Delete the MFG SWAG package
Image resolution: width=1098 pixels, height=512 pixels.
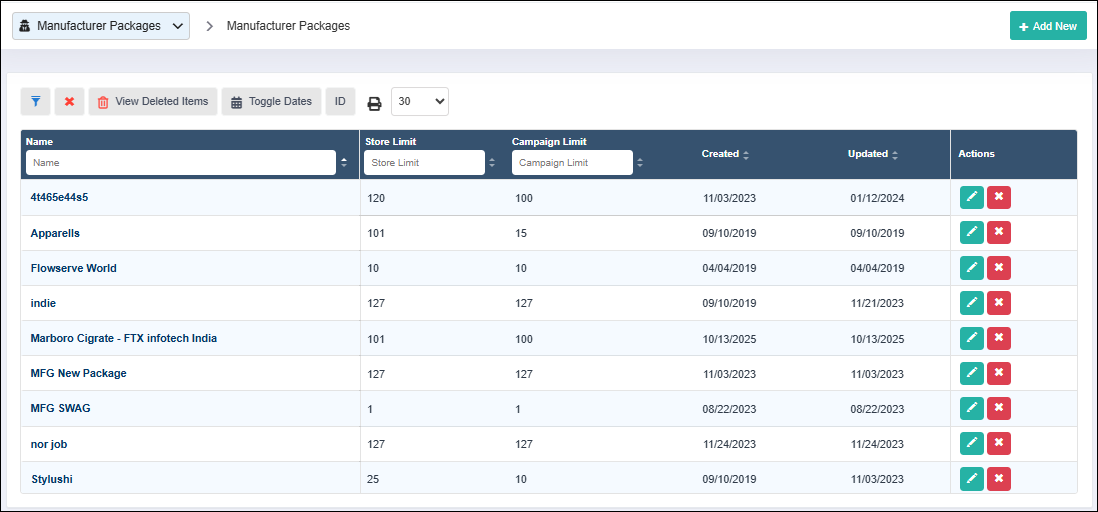tap(998, 408)
